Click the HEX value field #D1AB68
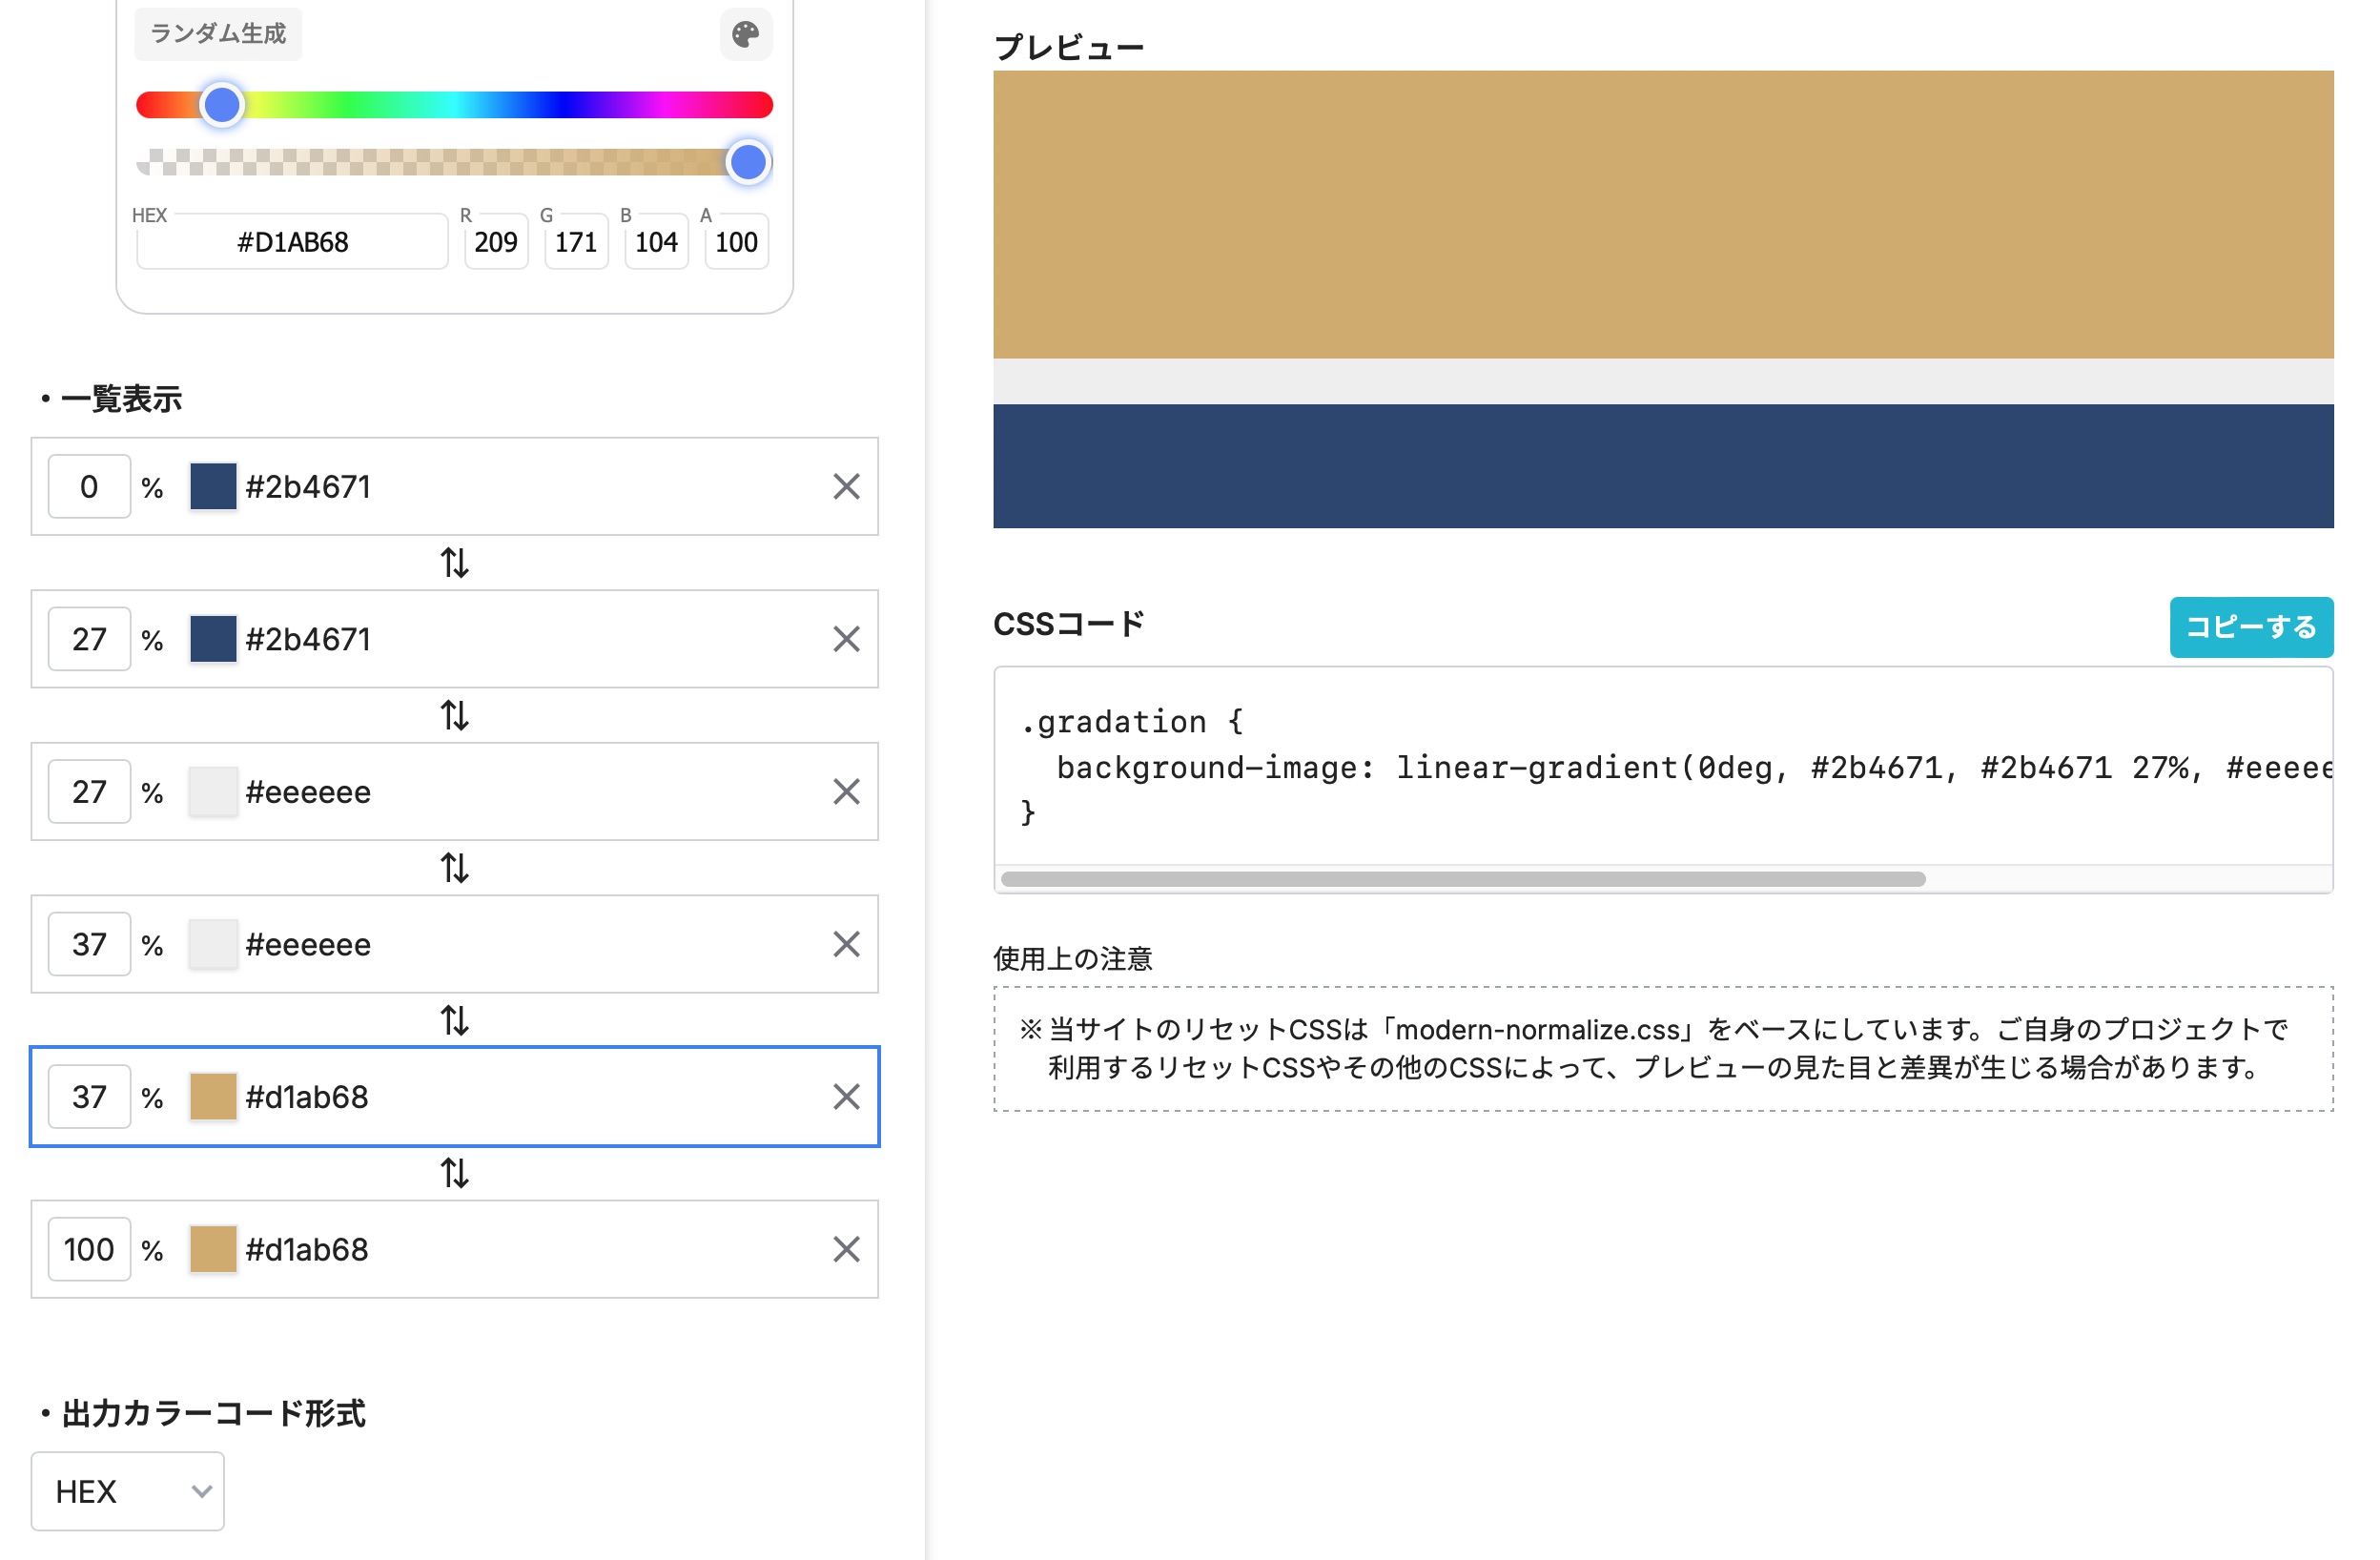Viewport: 2380px width, 1560px height. [x=292, y=242]
